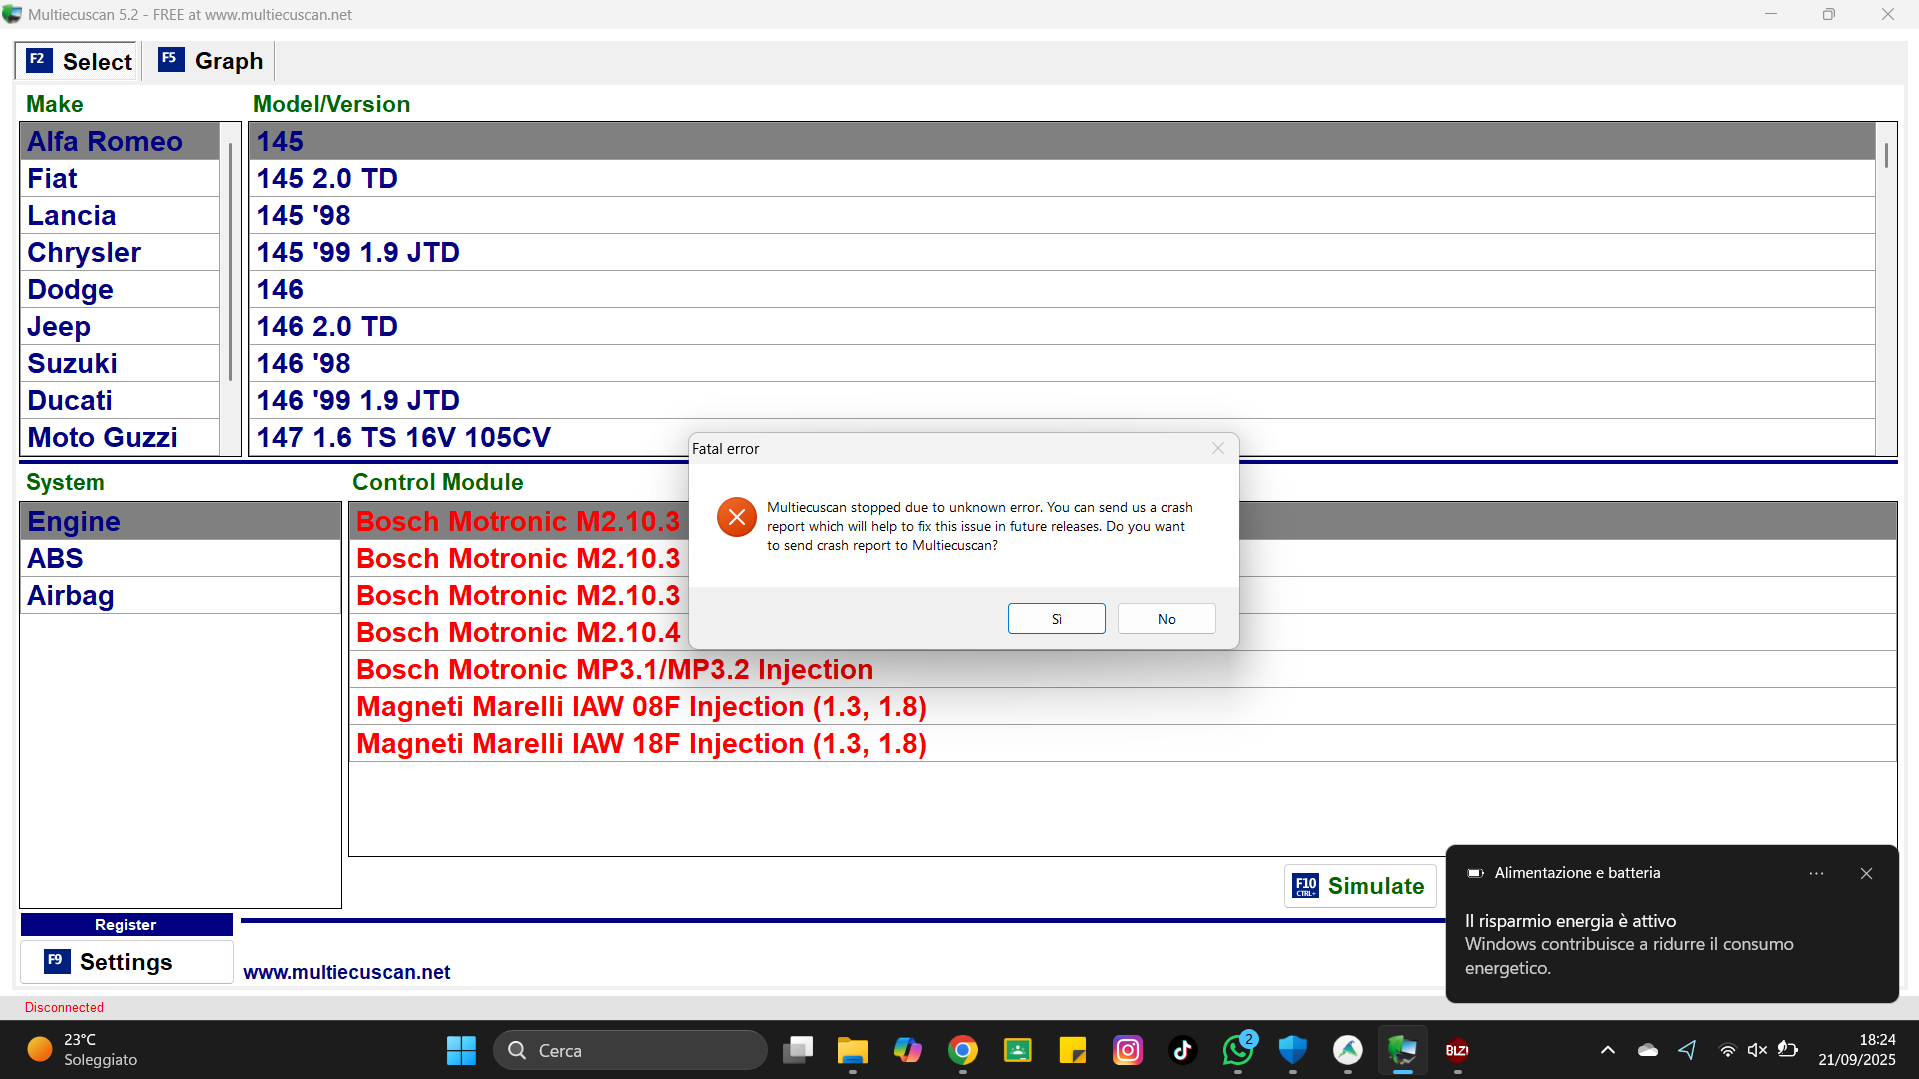Click the Register button
The height and width of the screenshot is (1079, 1919).
pos(126,925)
